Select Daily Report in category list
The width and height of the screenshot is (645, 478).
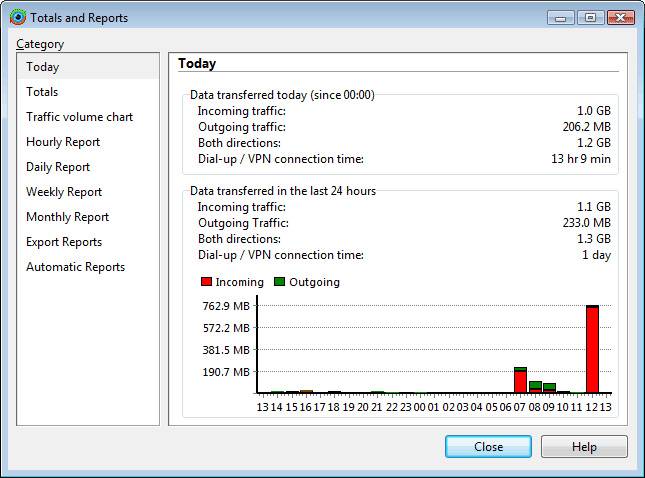tap(58, 167)
